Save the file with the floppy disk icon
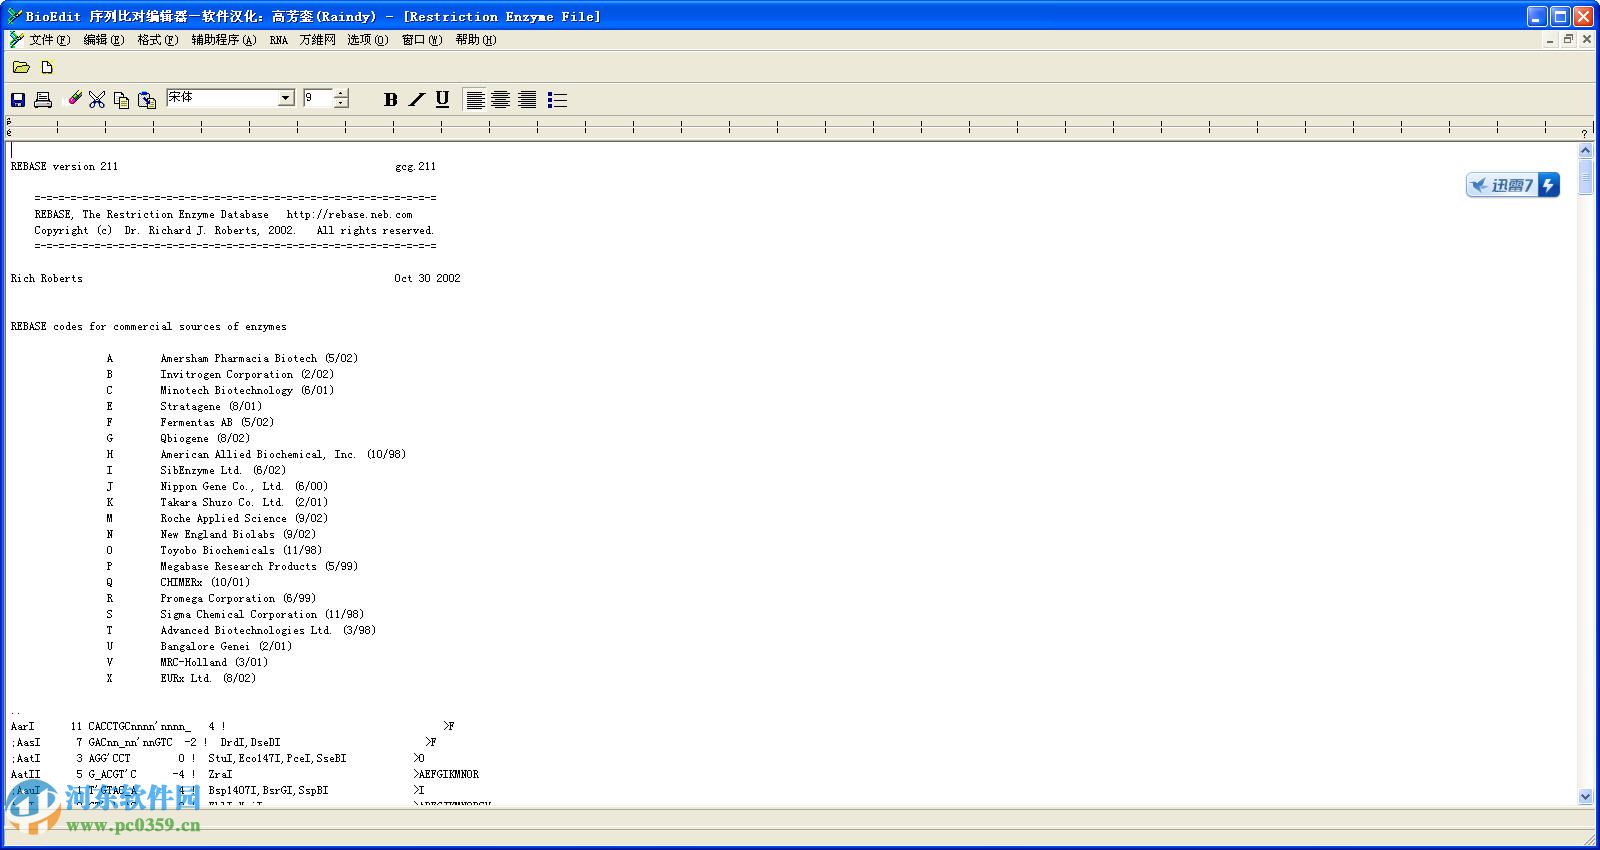The height and width of the screenshot is (850, 1600). [x=18, y=99]
